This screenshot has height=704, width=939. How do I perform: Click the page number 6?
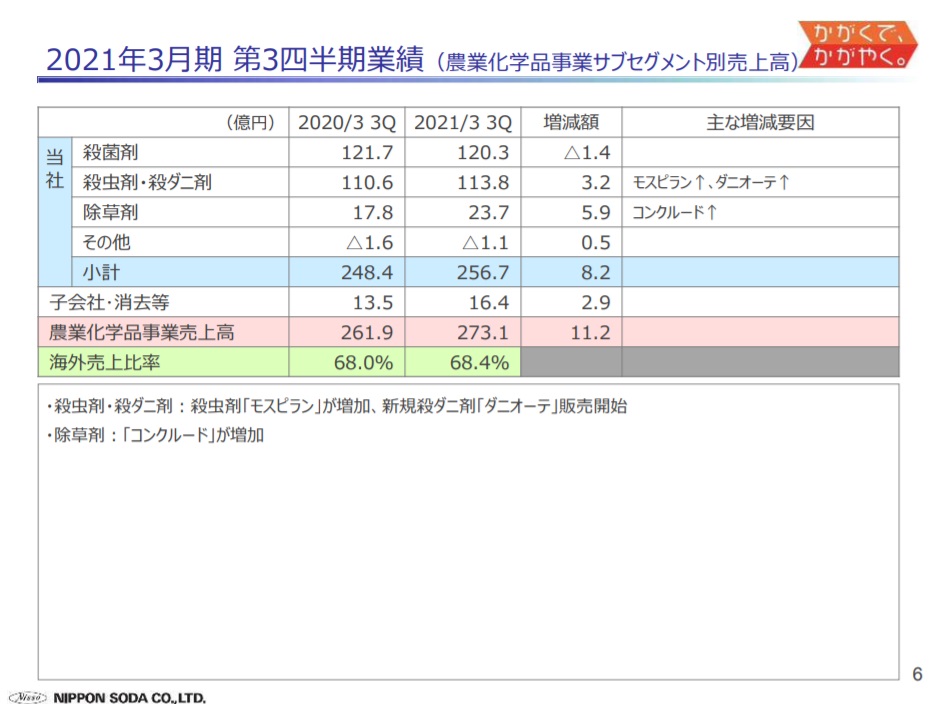(x=917, y=674)
